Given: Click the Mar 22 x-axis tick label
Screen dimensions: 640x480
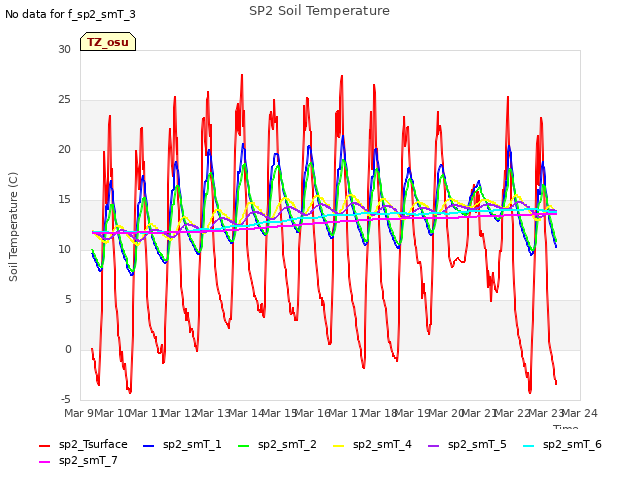Looking at the screenshot, I should (513, 413).
